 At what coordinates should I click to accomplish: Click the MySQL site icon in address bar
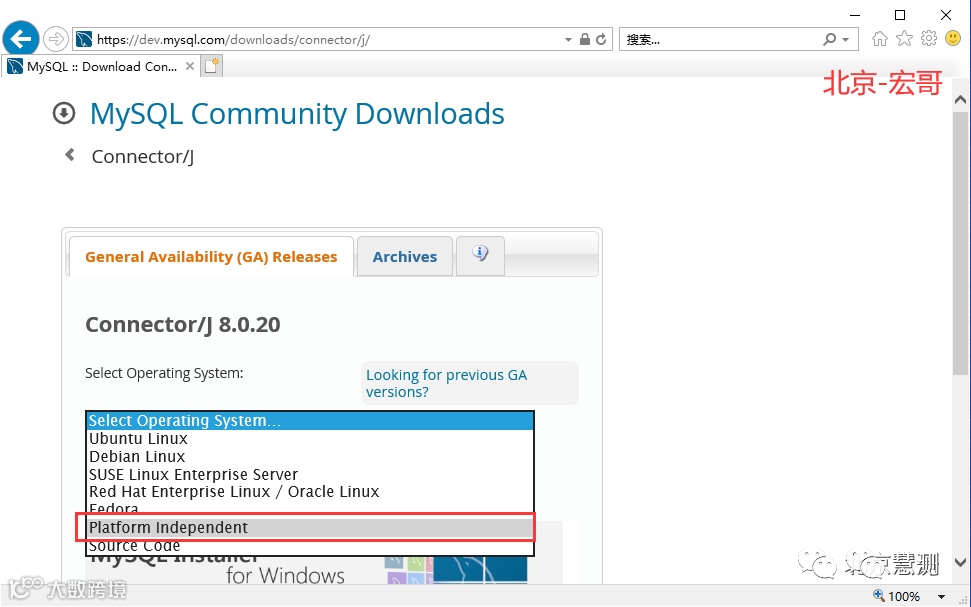pyautogui.click(x=84, y=40)
